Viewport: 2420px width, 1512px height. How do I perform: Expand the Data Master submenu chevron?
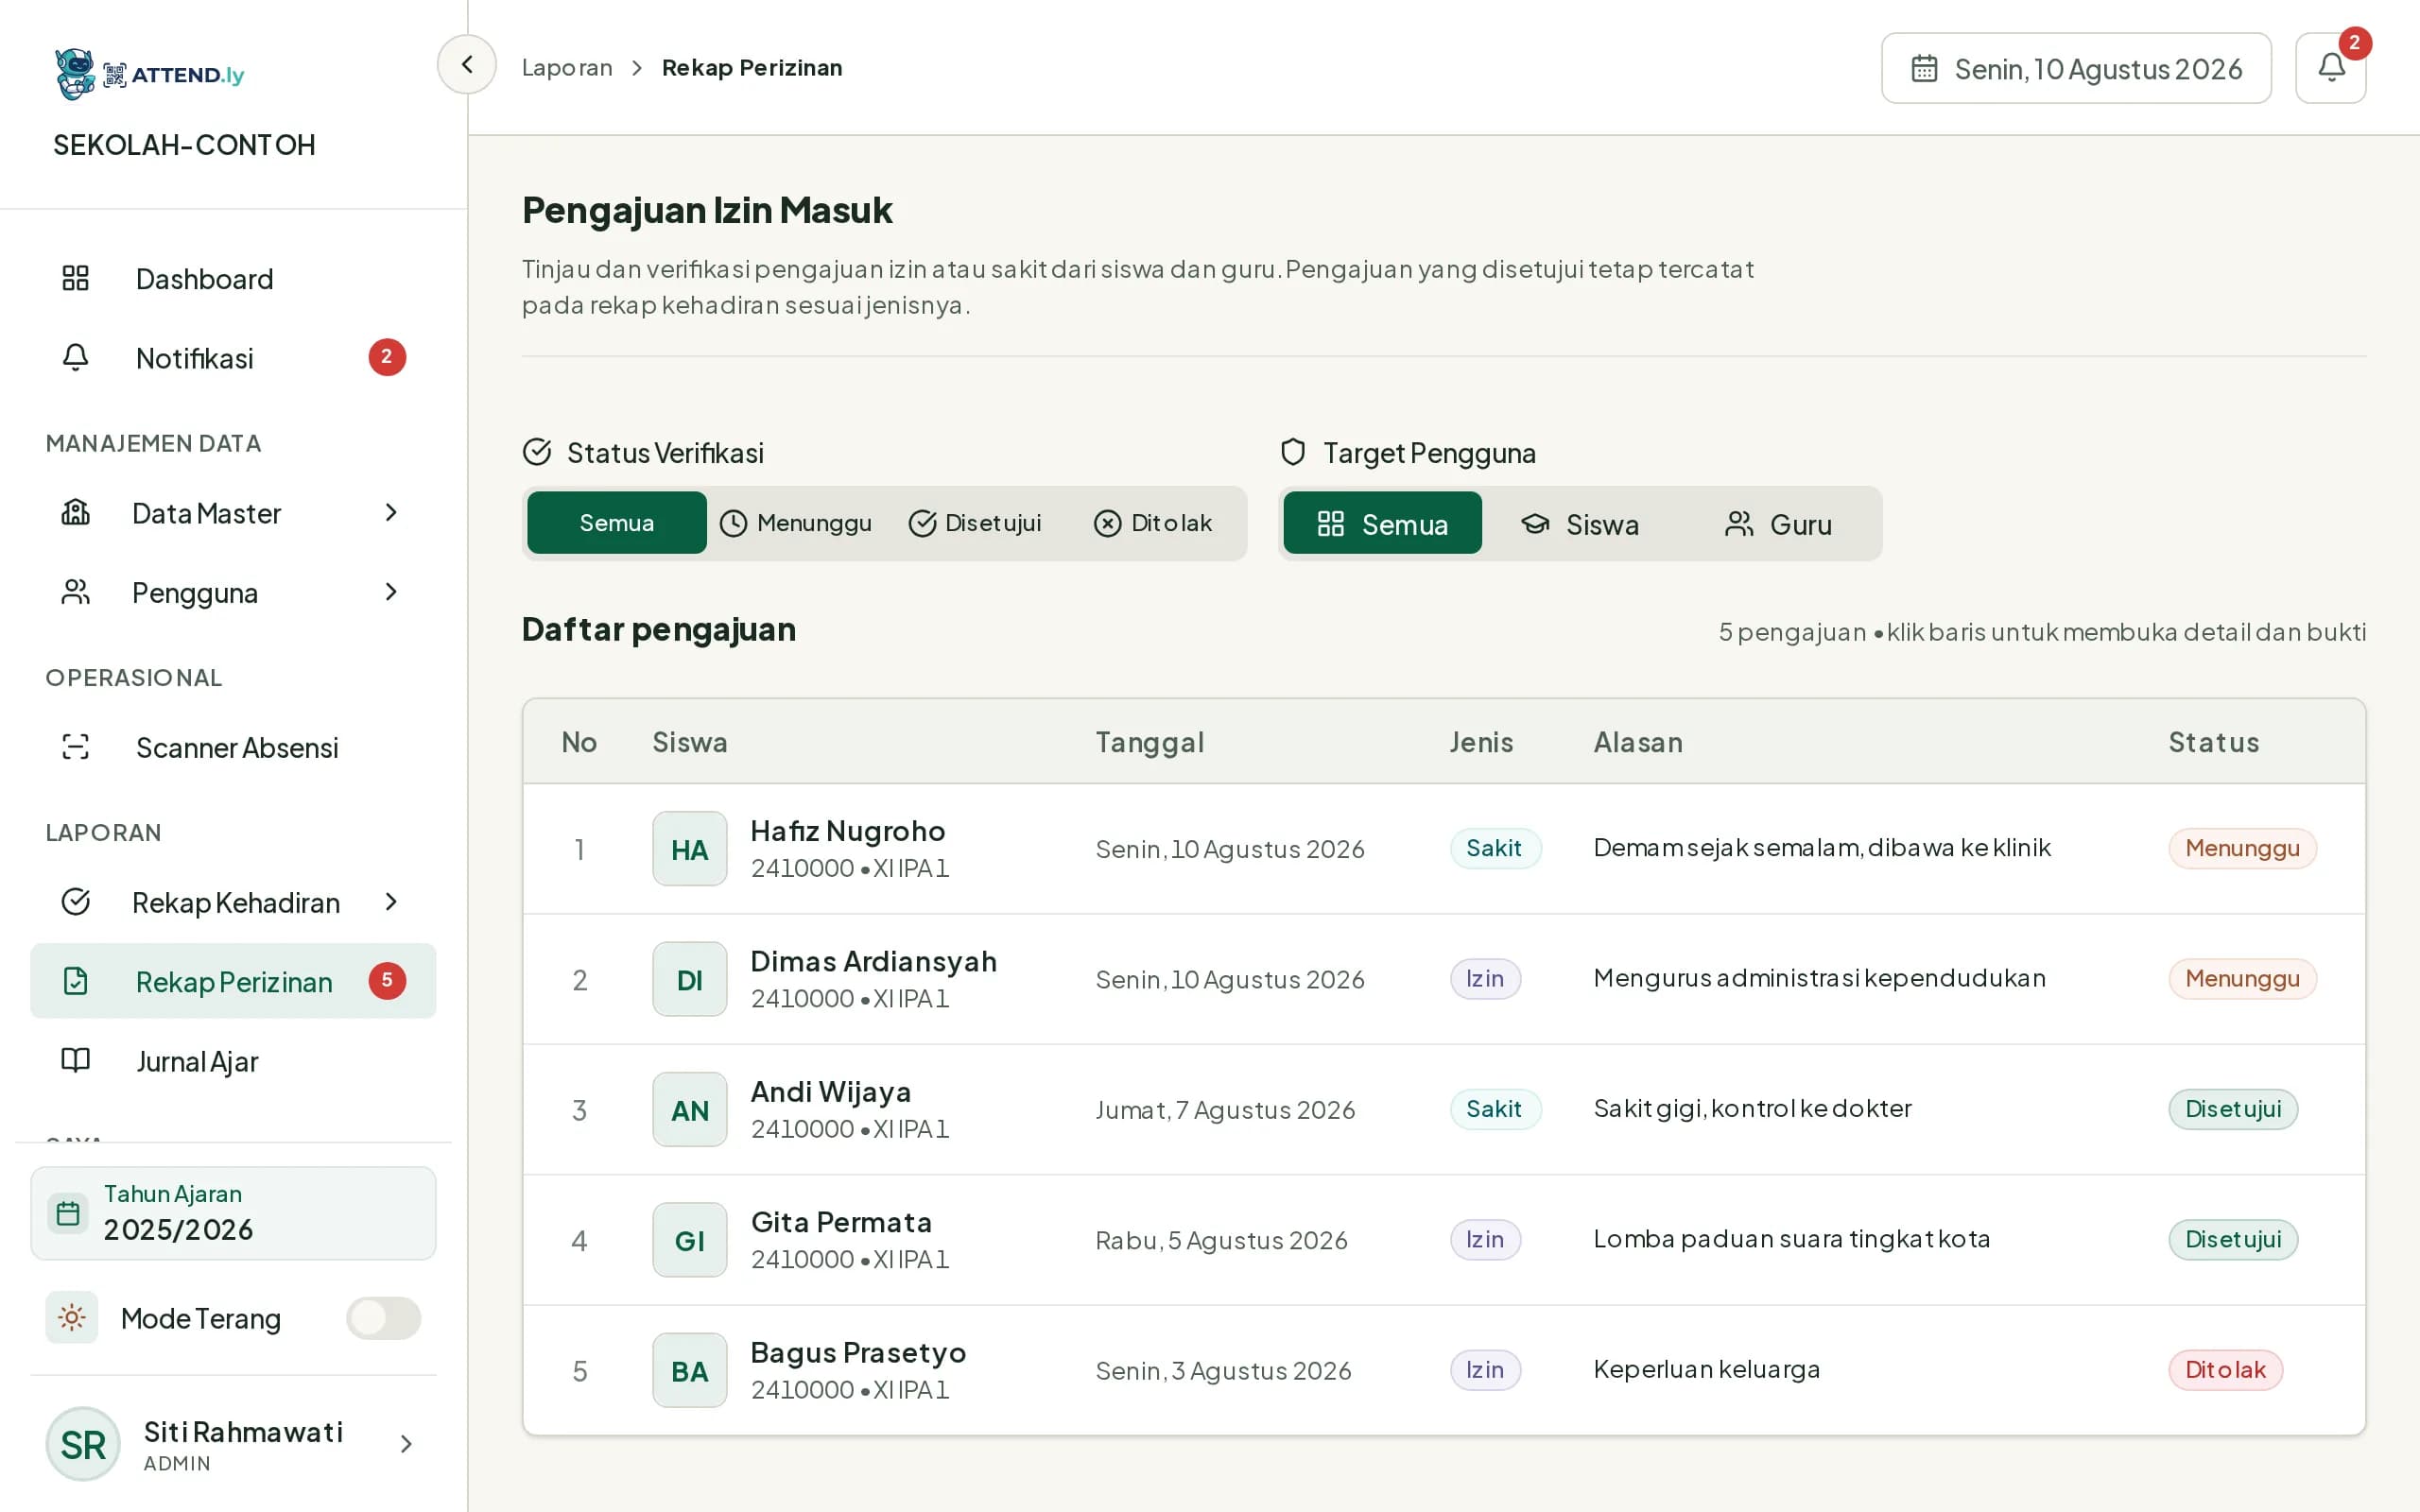[391, 512]
